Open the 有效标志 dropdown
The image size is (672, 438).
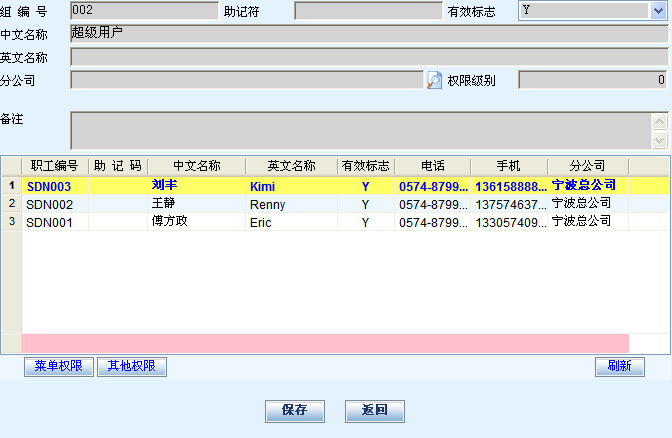coord(658,11)
